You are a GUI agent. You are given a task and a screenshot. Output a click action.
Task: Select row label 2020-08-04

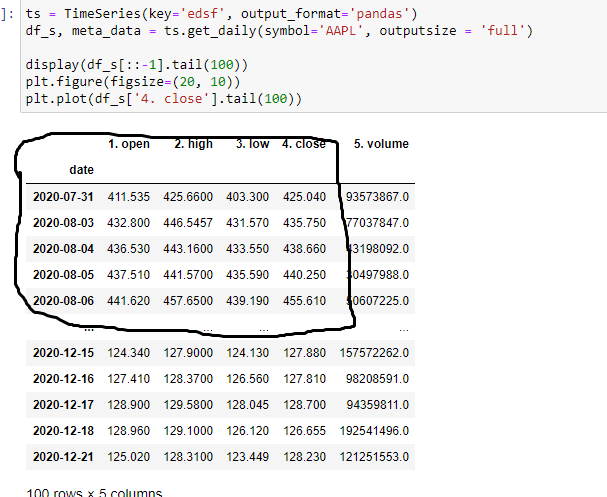(63, 249)
